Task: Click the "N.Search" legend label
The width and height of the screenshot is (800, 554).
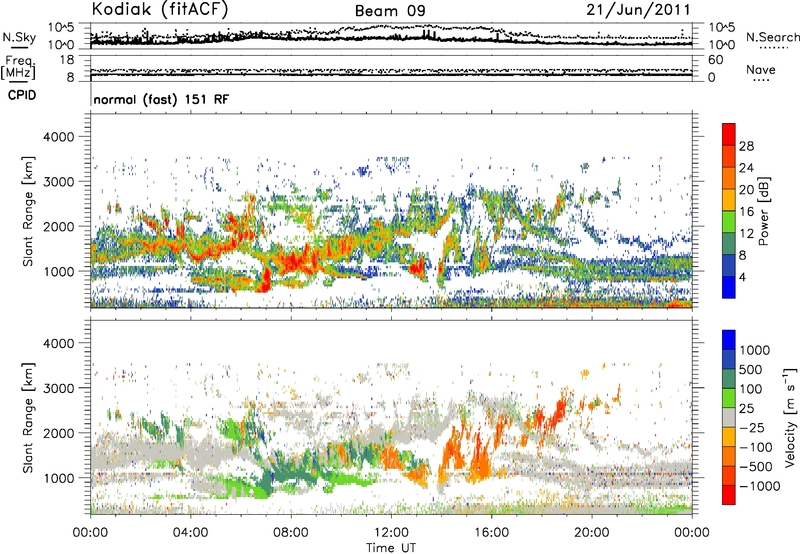Action: click(x=772, y=37)
